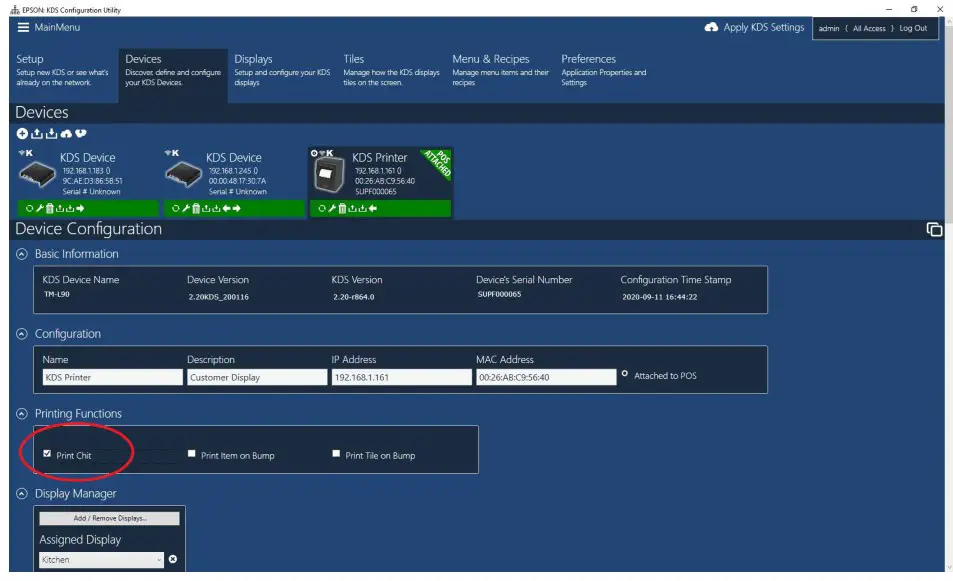Delete the KDS Device at 192.168.1.245
Viewport: 953px width, 581px height.
(196, 208)
